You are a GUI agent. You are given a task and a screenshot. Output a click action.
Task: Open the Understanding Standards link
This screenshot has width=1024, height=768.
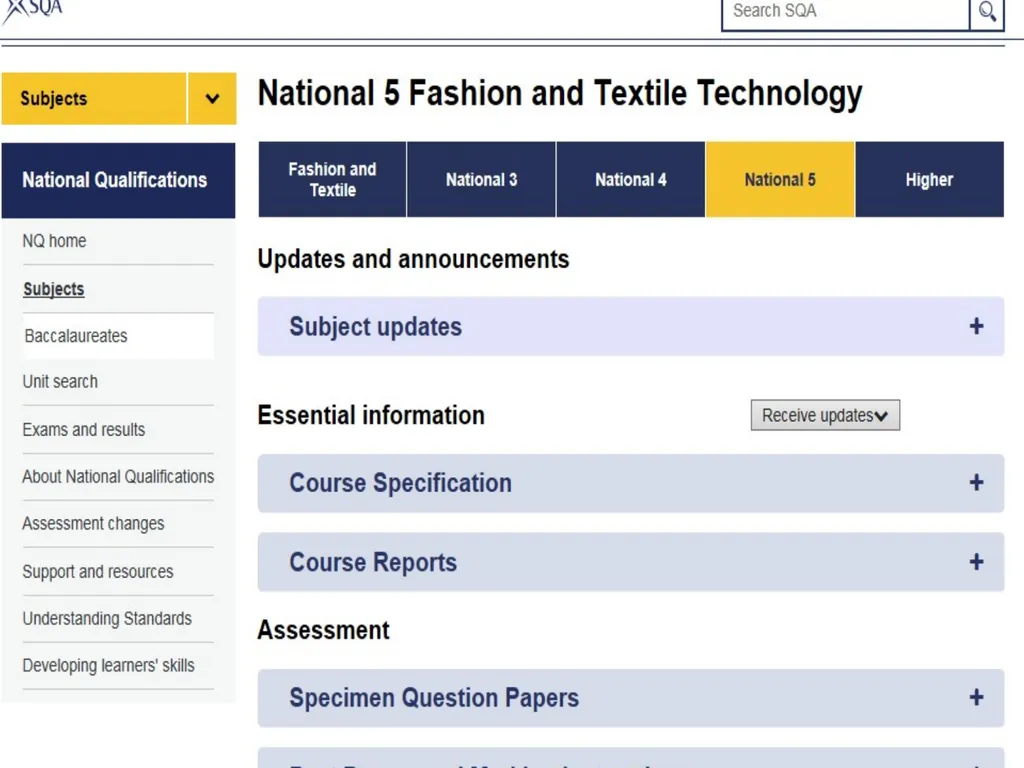click(107, 618)
